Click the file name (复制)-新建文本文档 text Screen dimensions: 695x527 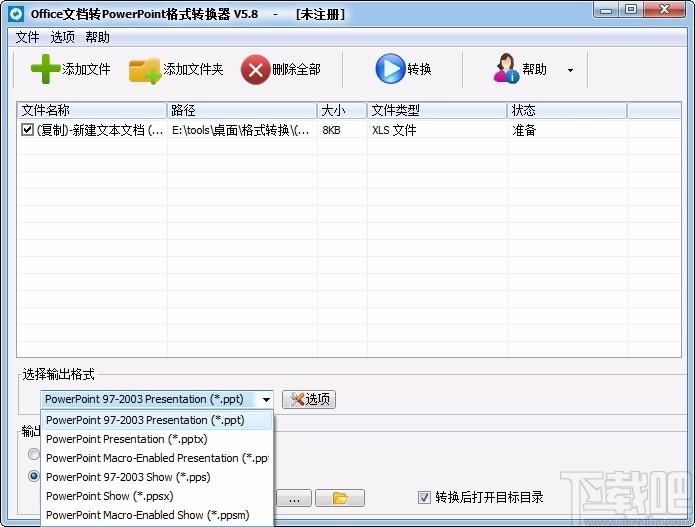[100, 130]
